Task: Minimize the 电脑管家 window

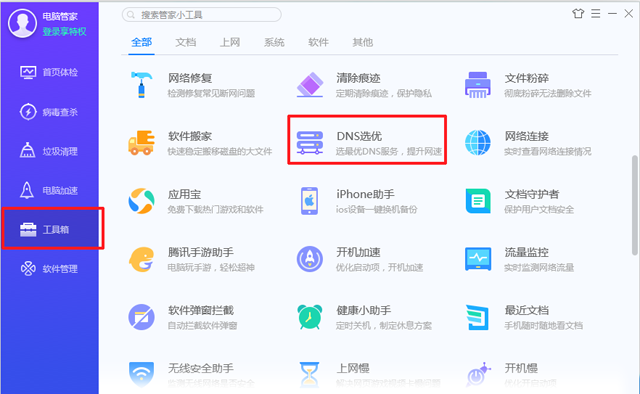Action: [x=612, y=13]
